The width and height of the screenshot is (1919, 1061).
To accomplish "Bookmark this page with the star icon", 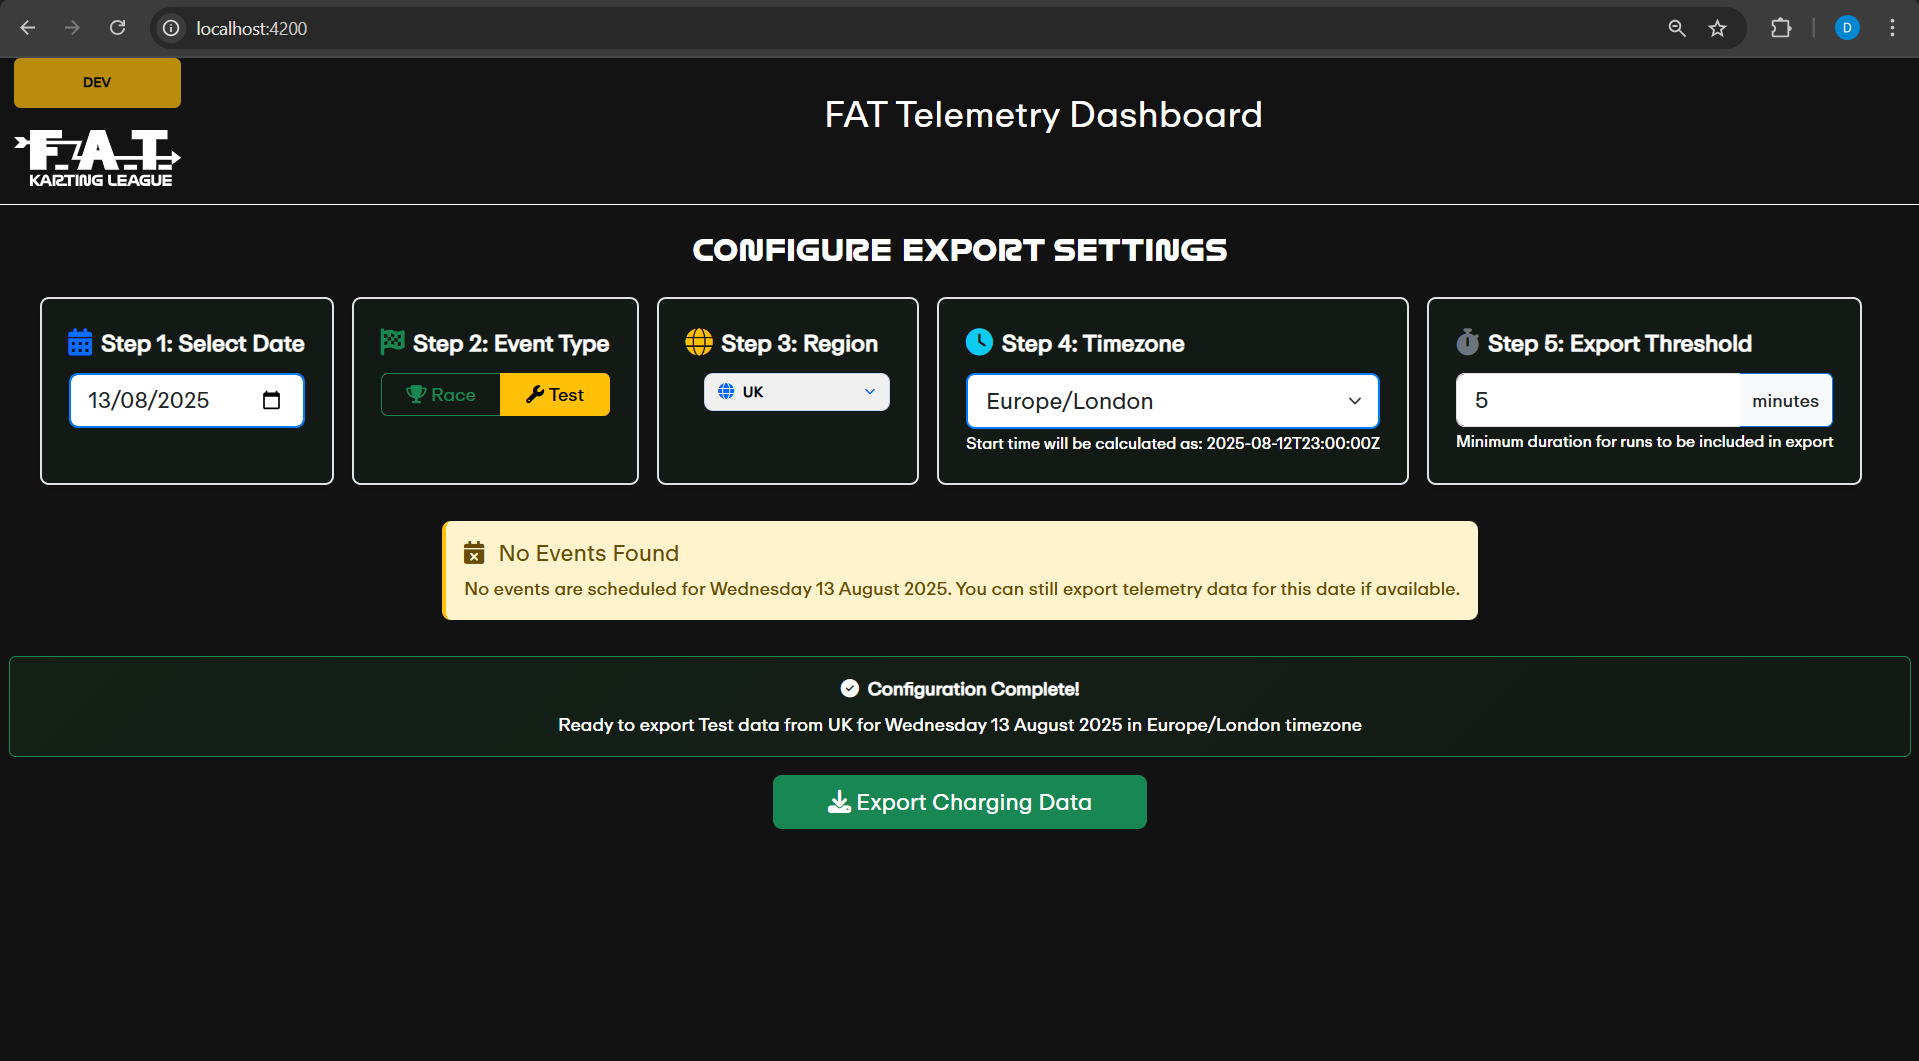I will (1718, 28).
